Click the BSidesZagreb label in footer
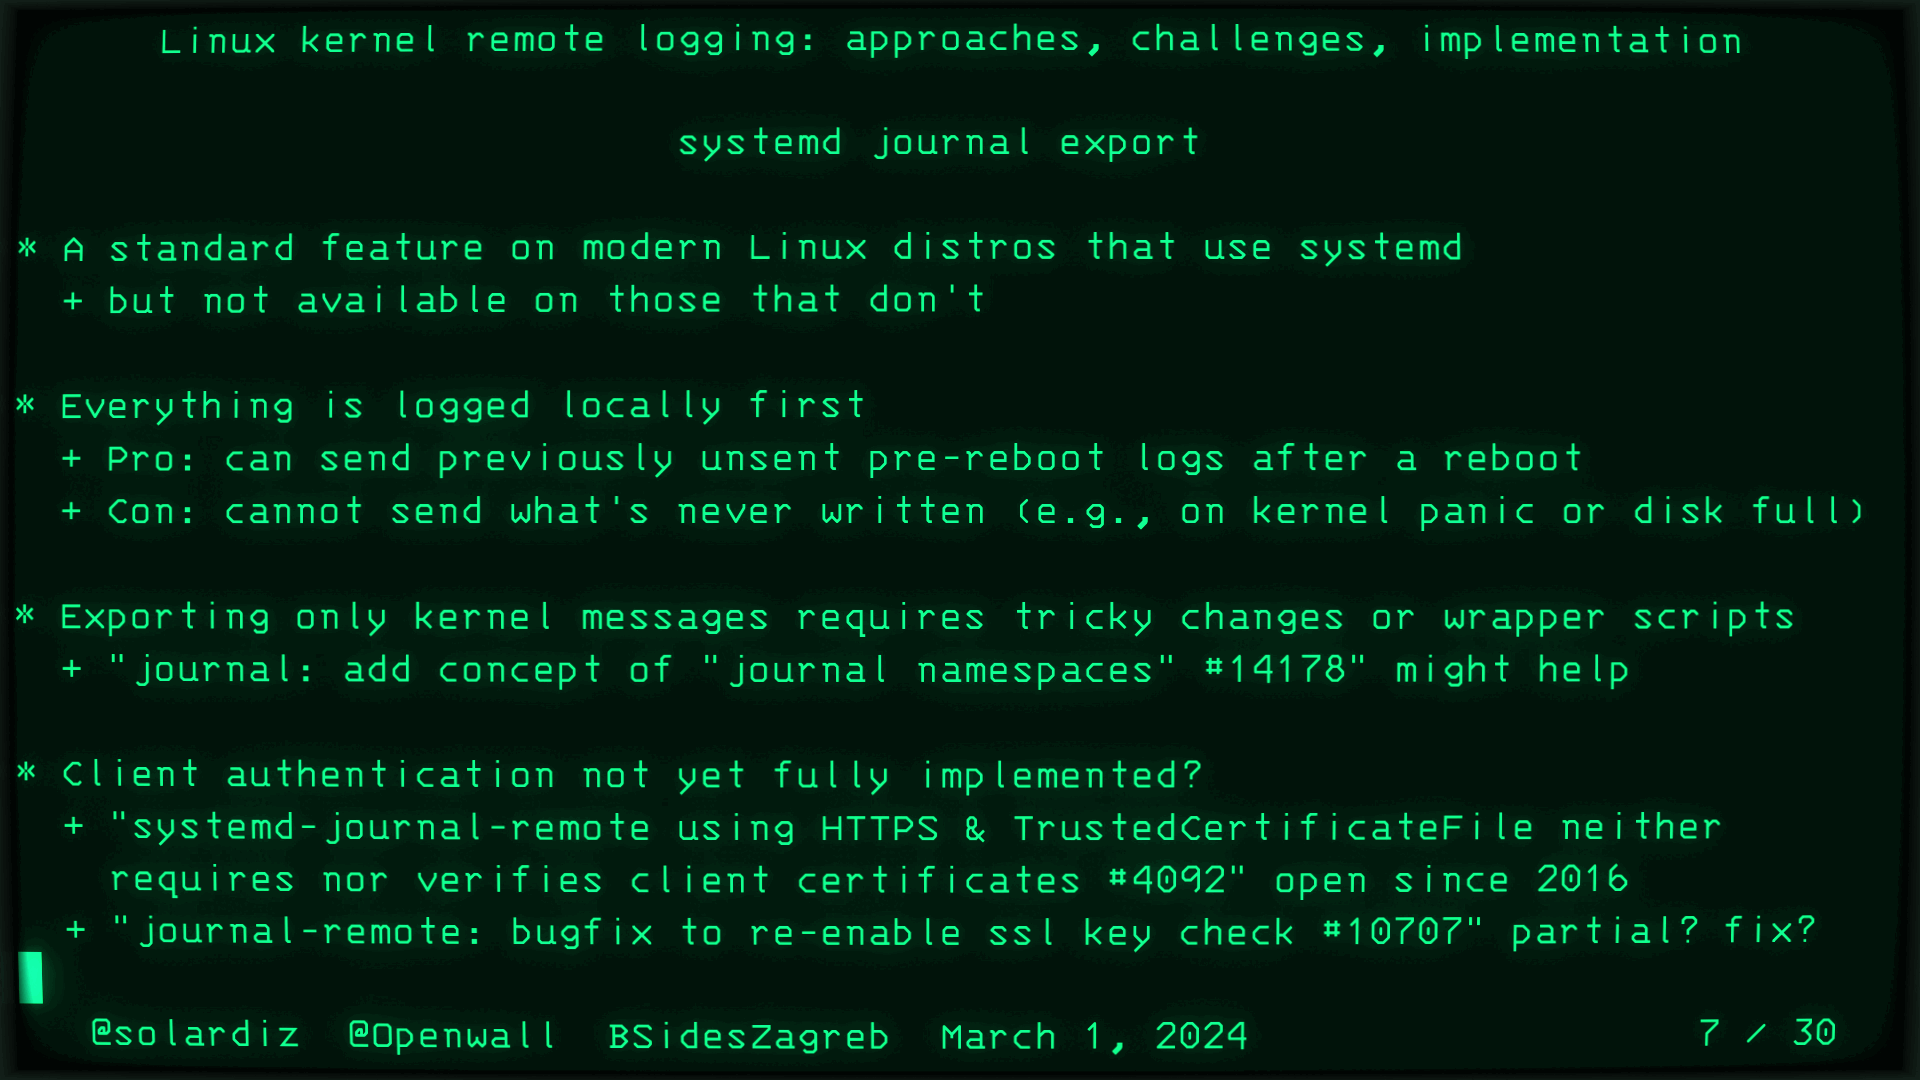Screen dimensions: 1920x1080 pyautogui.click(x=748, y=1037)
